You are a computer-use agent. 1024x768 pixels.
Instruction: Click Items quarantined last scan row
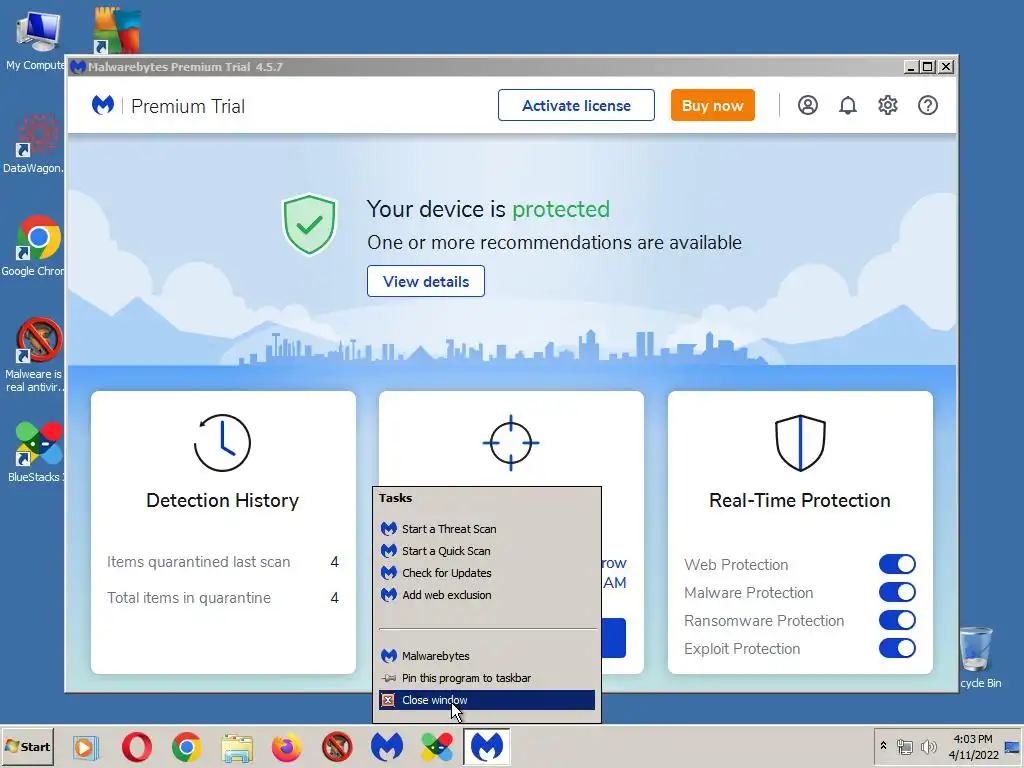(x=223, y=562)
